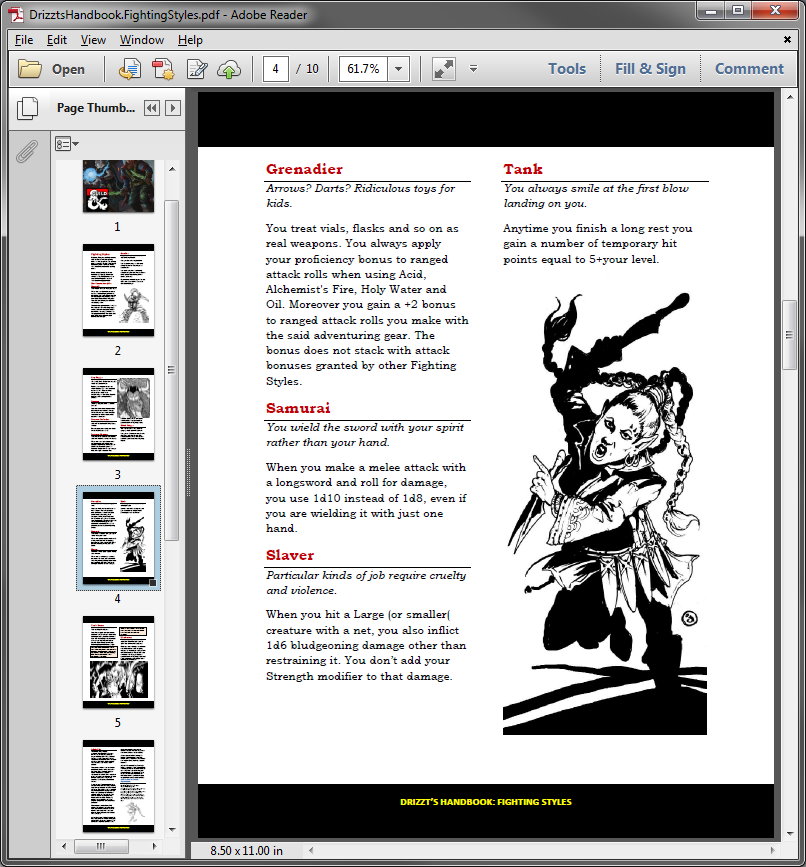The image size is (806, 867).
Task: Open the Comment pane
Action: (x=749, y=69)
